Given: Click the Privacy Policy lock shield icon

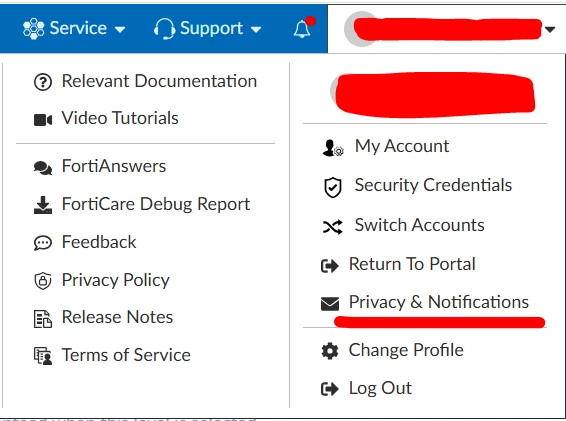Looking at the screenshot, I should (x=43, y=281).
